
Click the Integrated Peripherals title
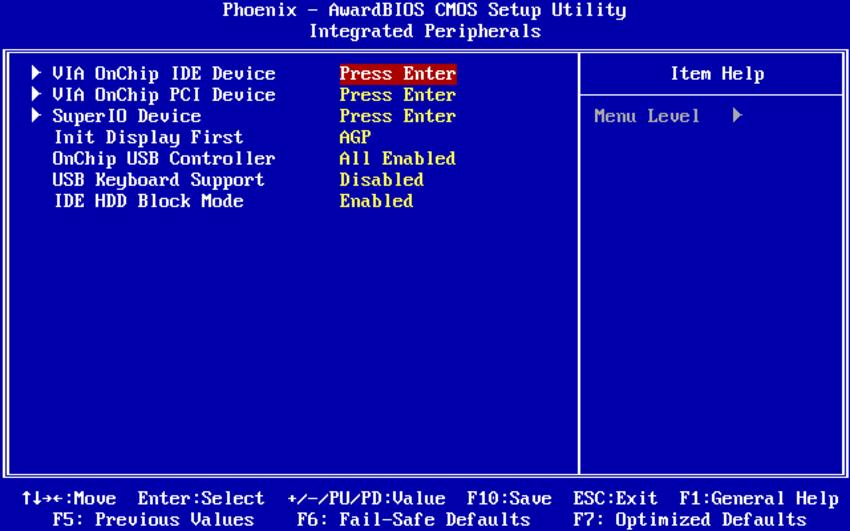425,31
